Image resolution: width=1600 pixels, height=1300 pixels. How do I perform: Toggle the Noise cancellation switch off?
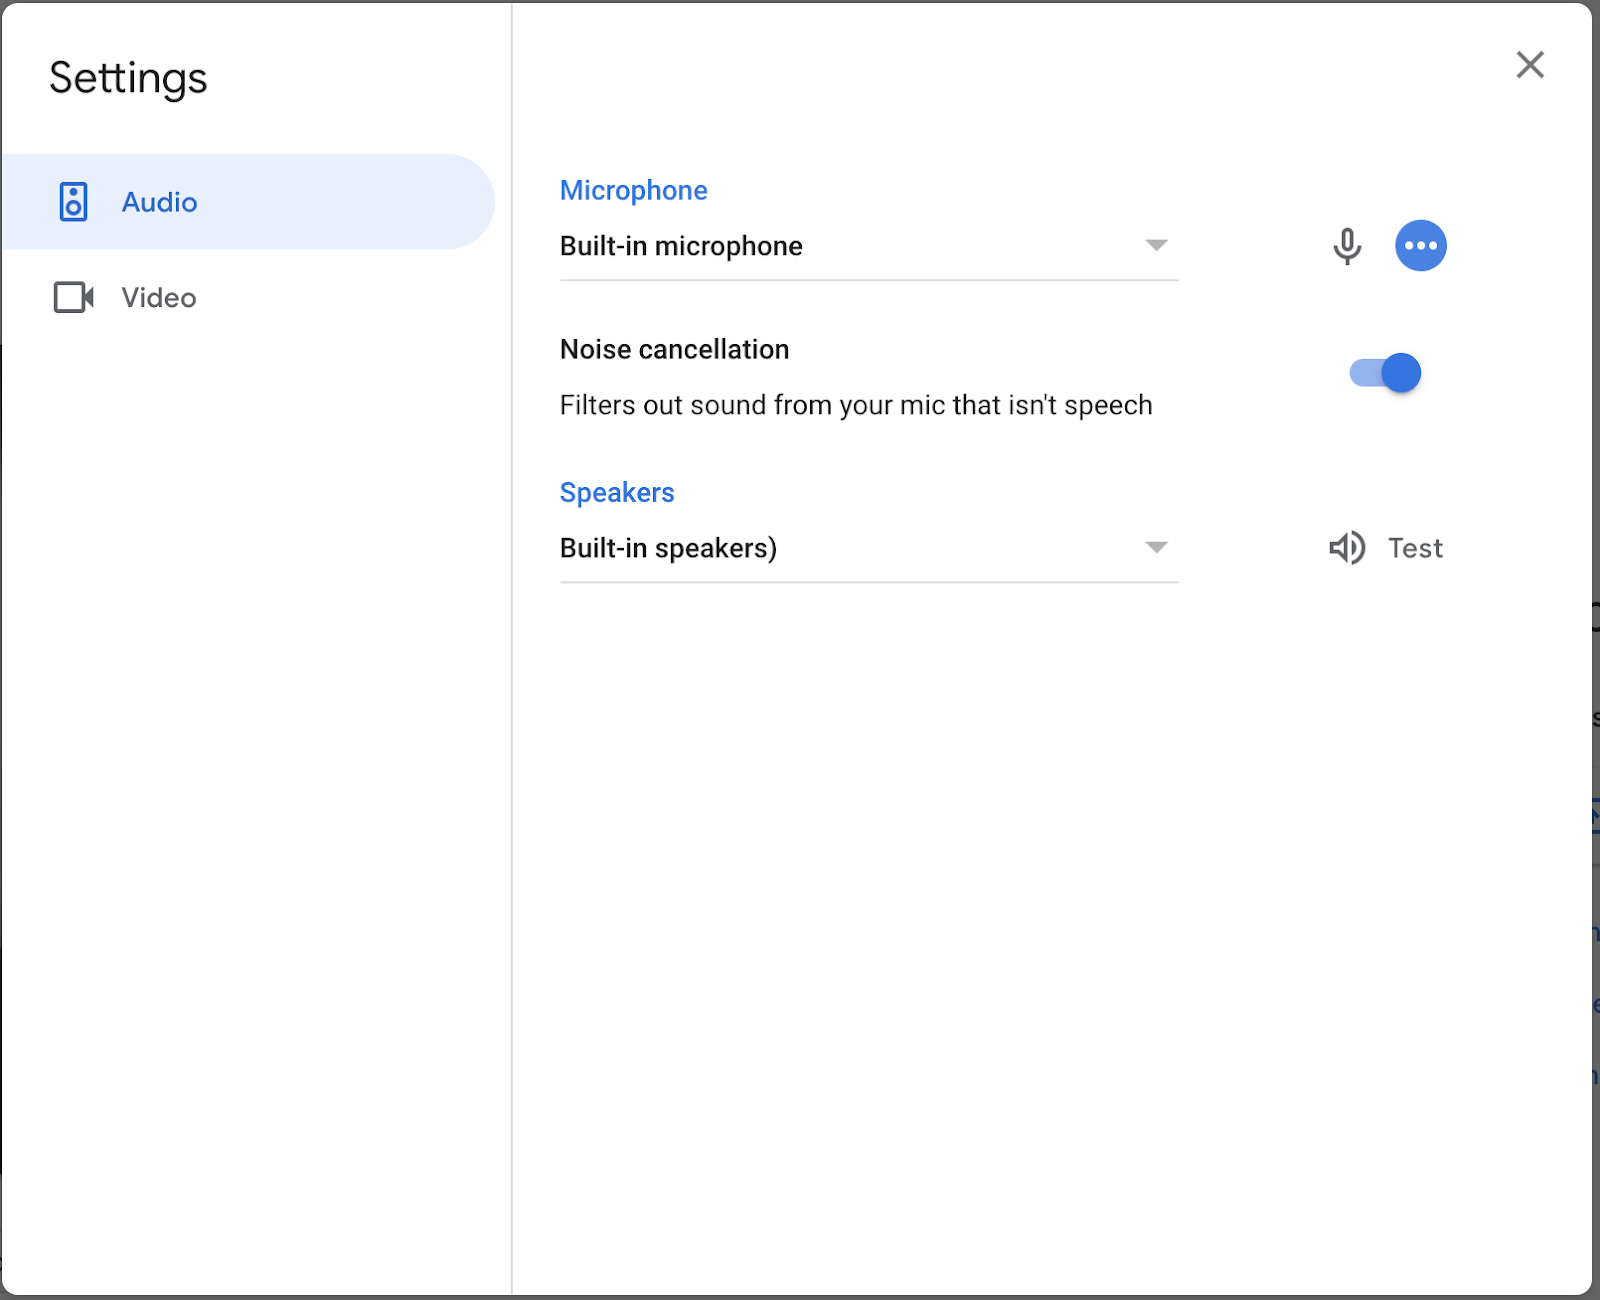1384,372
